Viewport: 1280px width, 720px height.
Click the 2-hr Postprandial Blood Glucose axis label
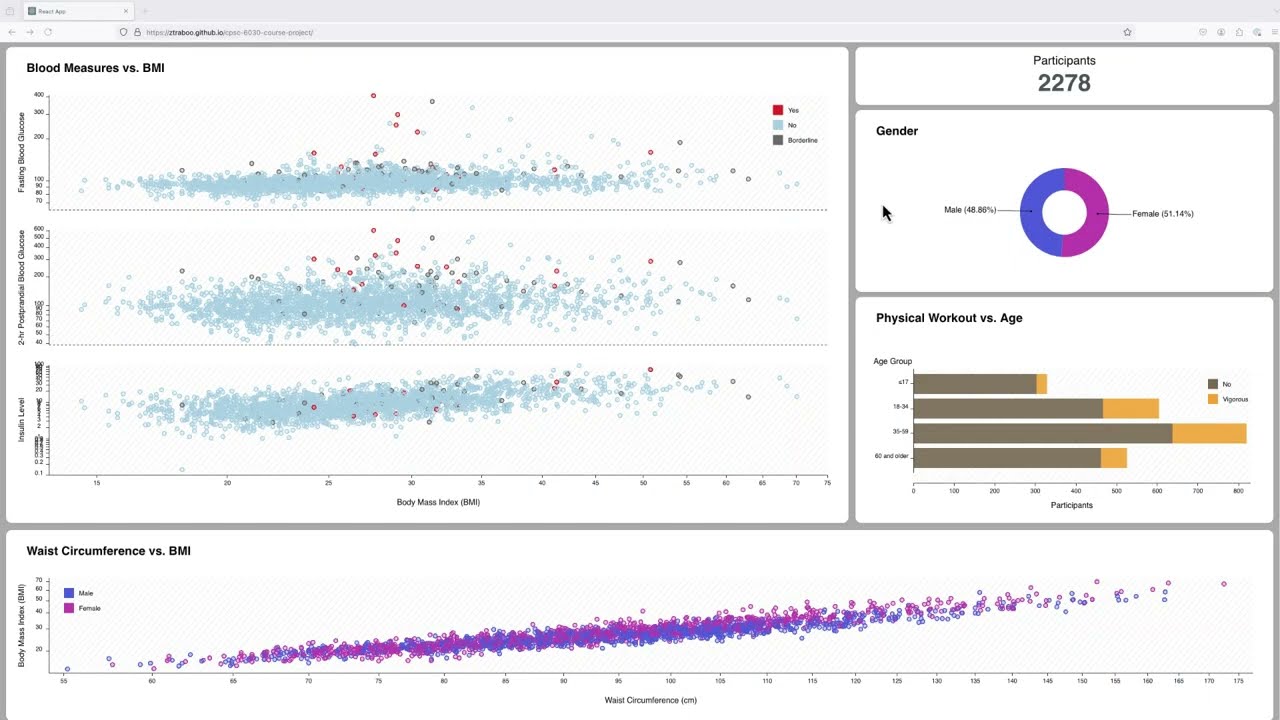pos(22,287)
